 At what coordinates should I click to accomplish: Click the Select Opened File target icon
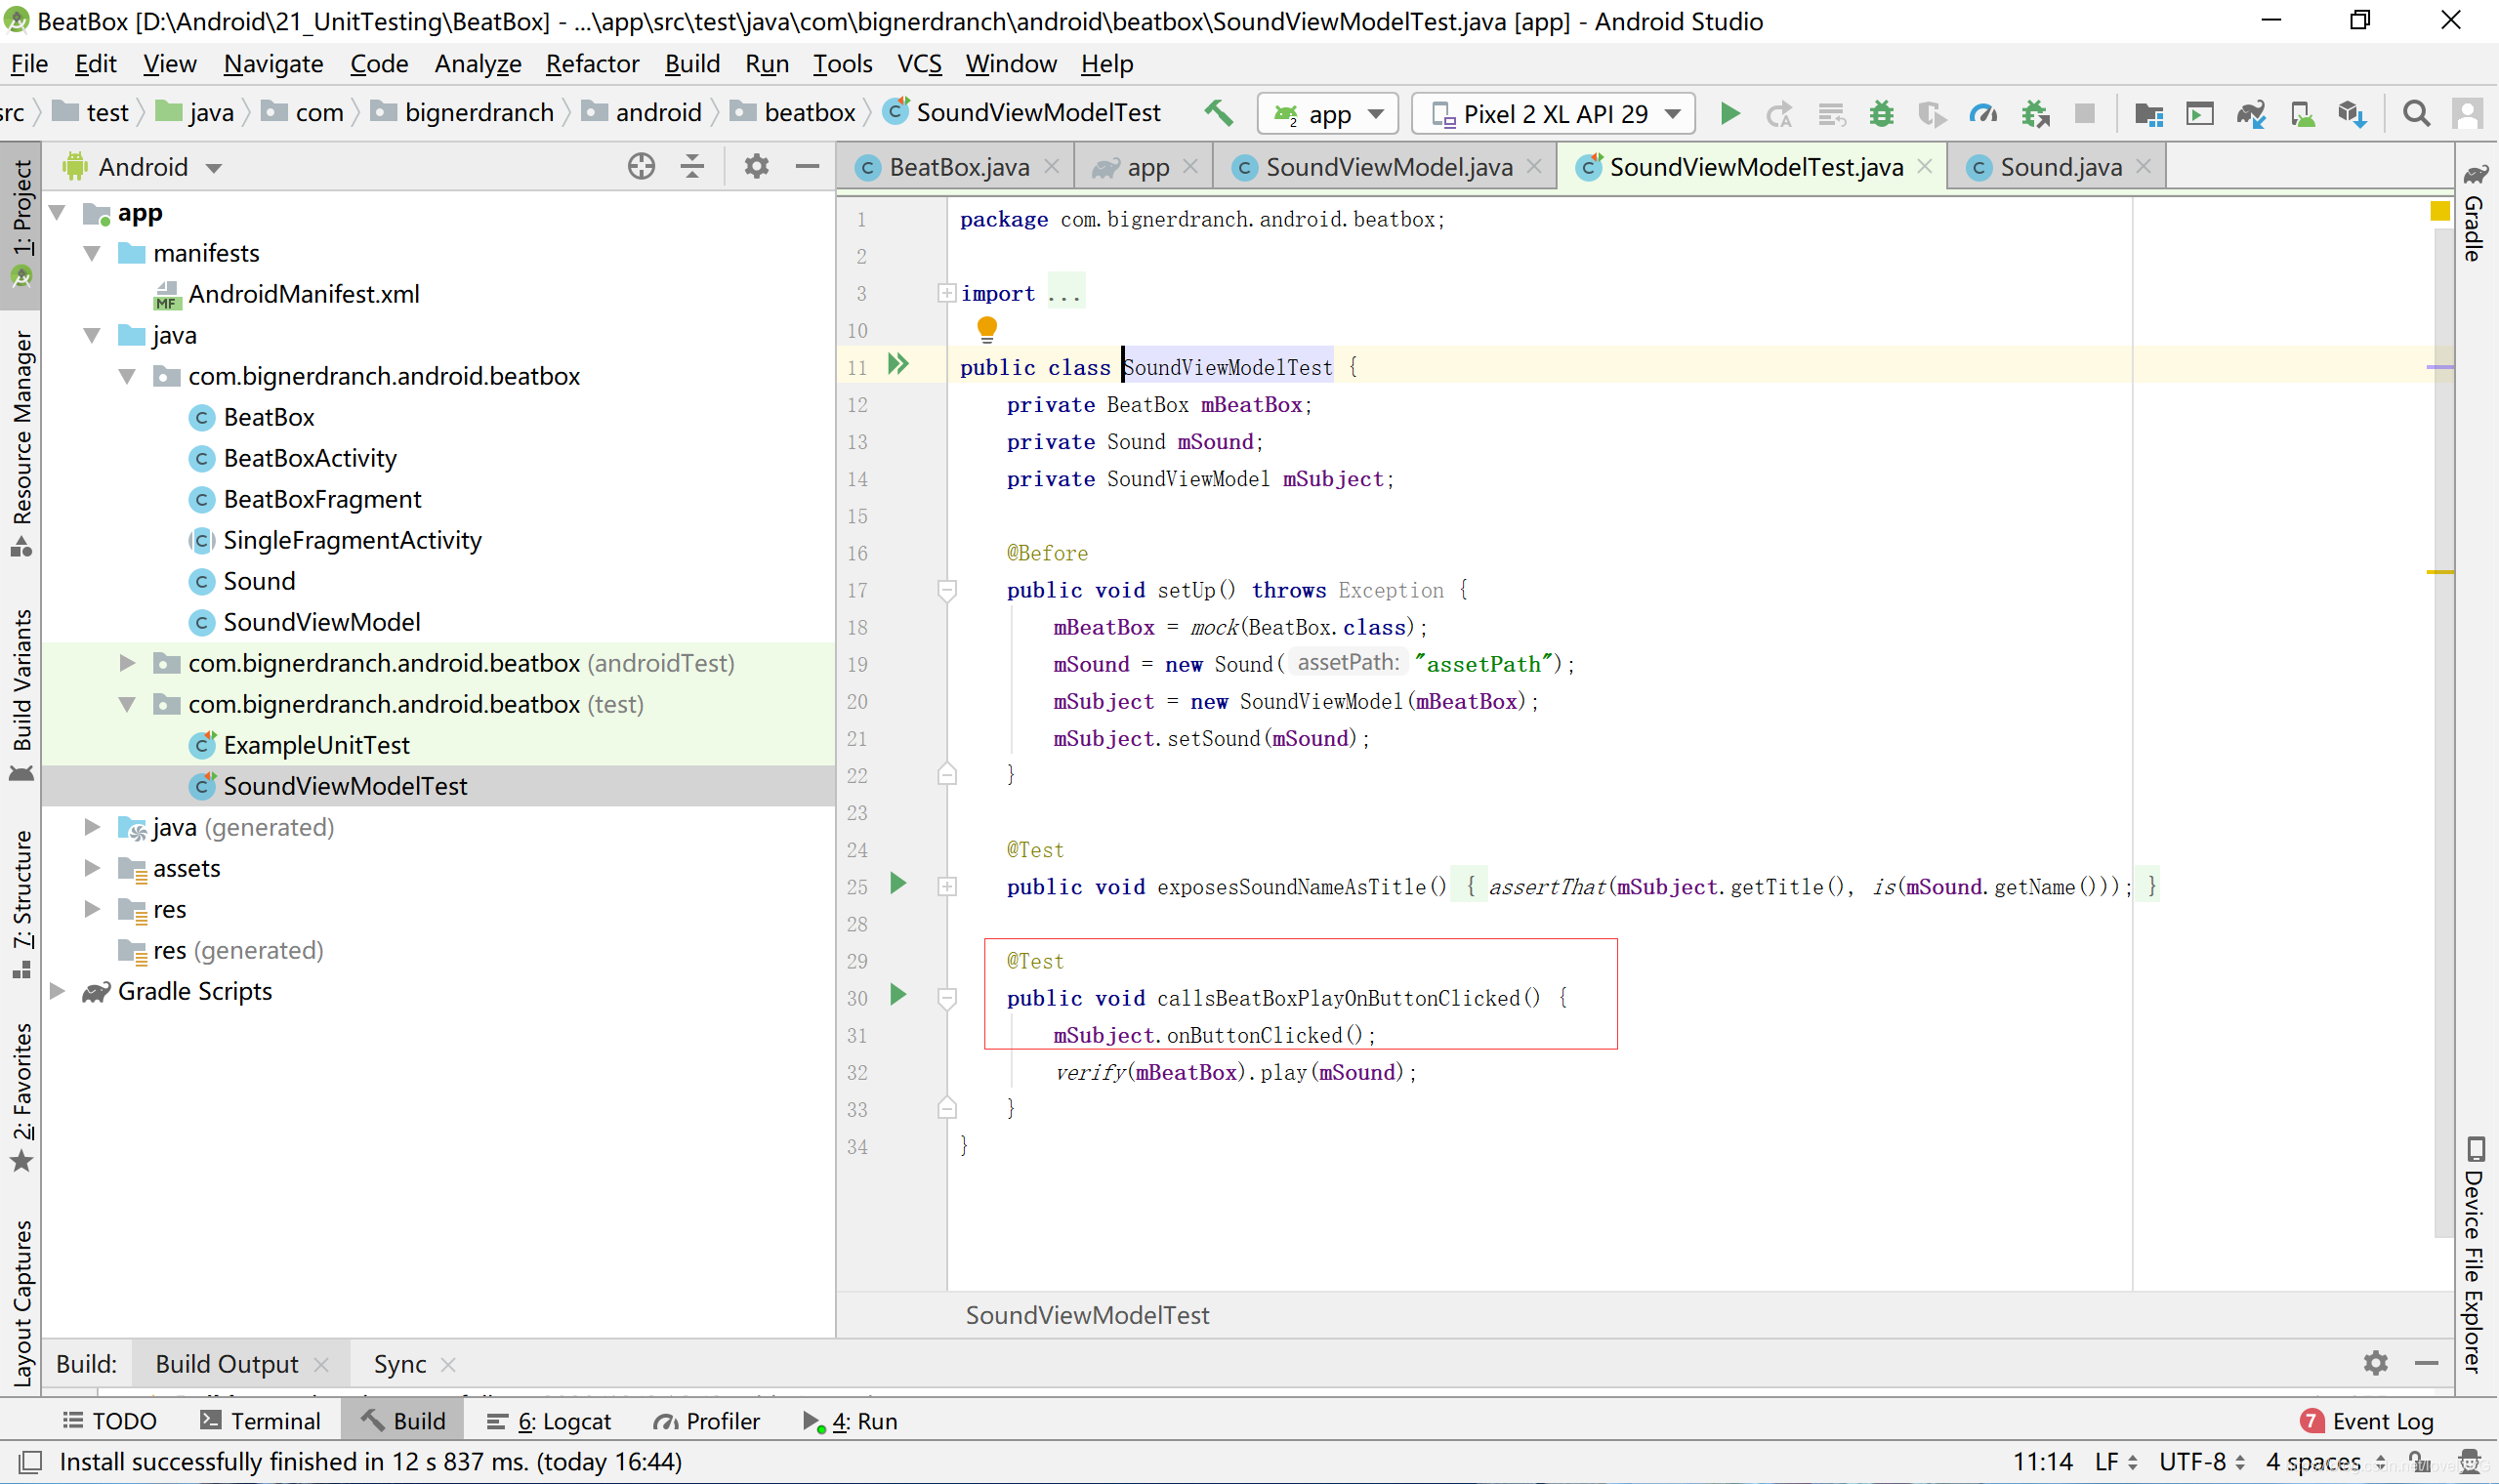(x=641, y=166)
